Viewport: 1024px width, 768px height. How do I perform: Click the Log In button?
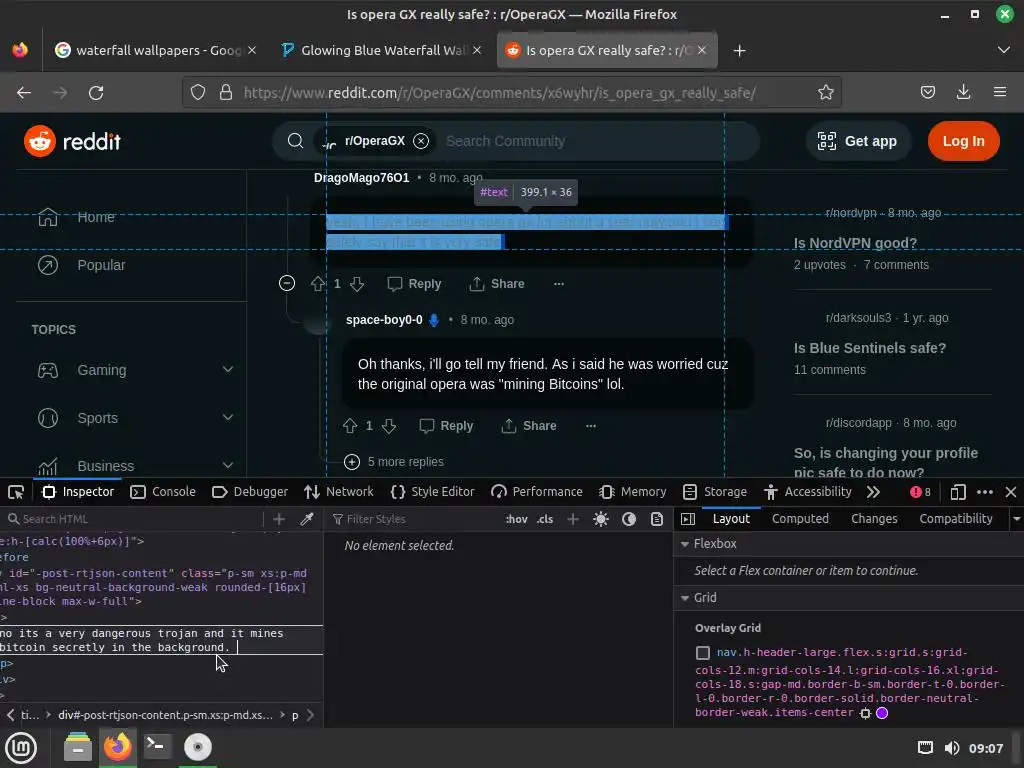(x=963, y=141)
